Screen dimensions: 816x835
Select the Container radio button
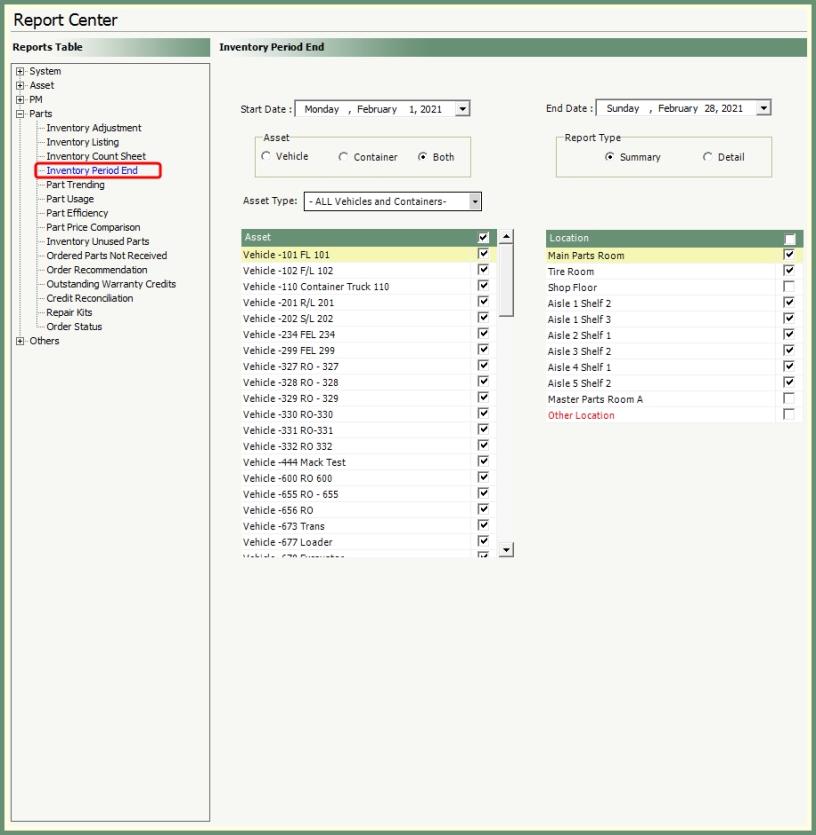pyautogui.click(x=343, y=157)
